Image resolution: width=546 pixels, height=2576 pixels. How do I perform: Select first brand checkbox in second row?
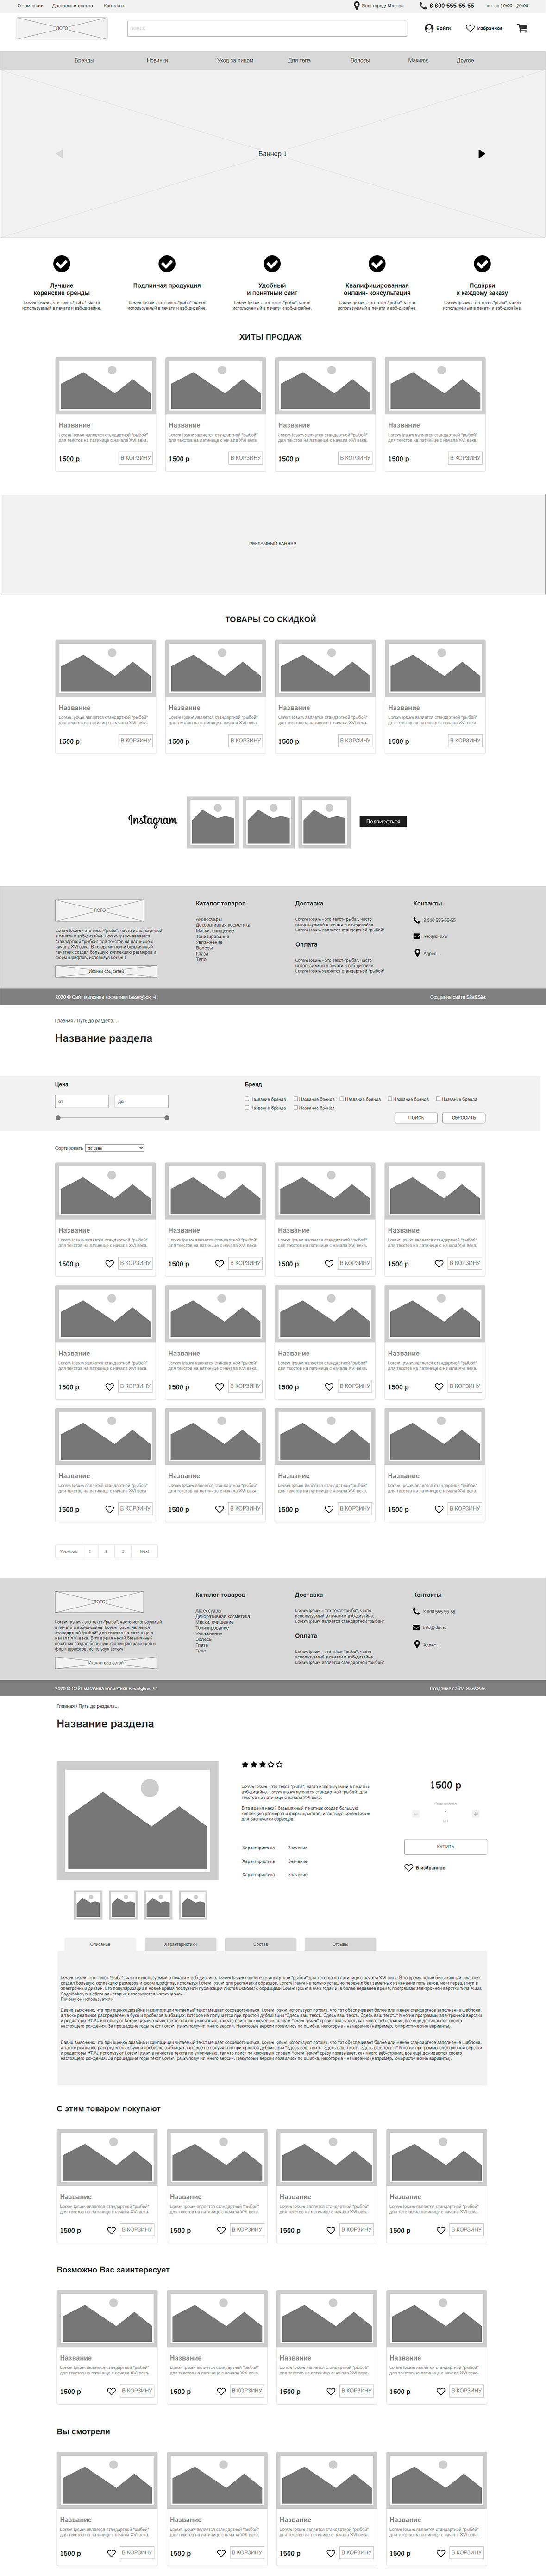[x=247, y=1108]
